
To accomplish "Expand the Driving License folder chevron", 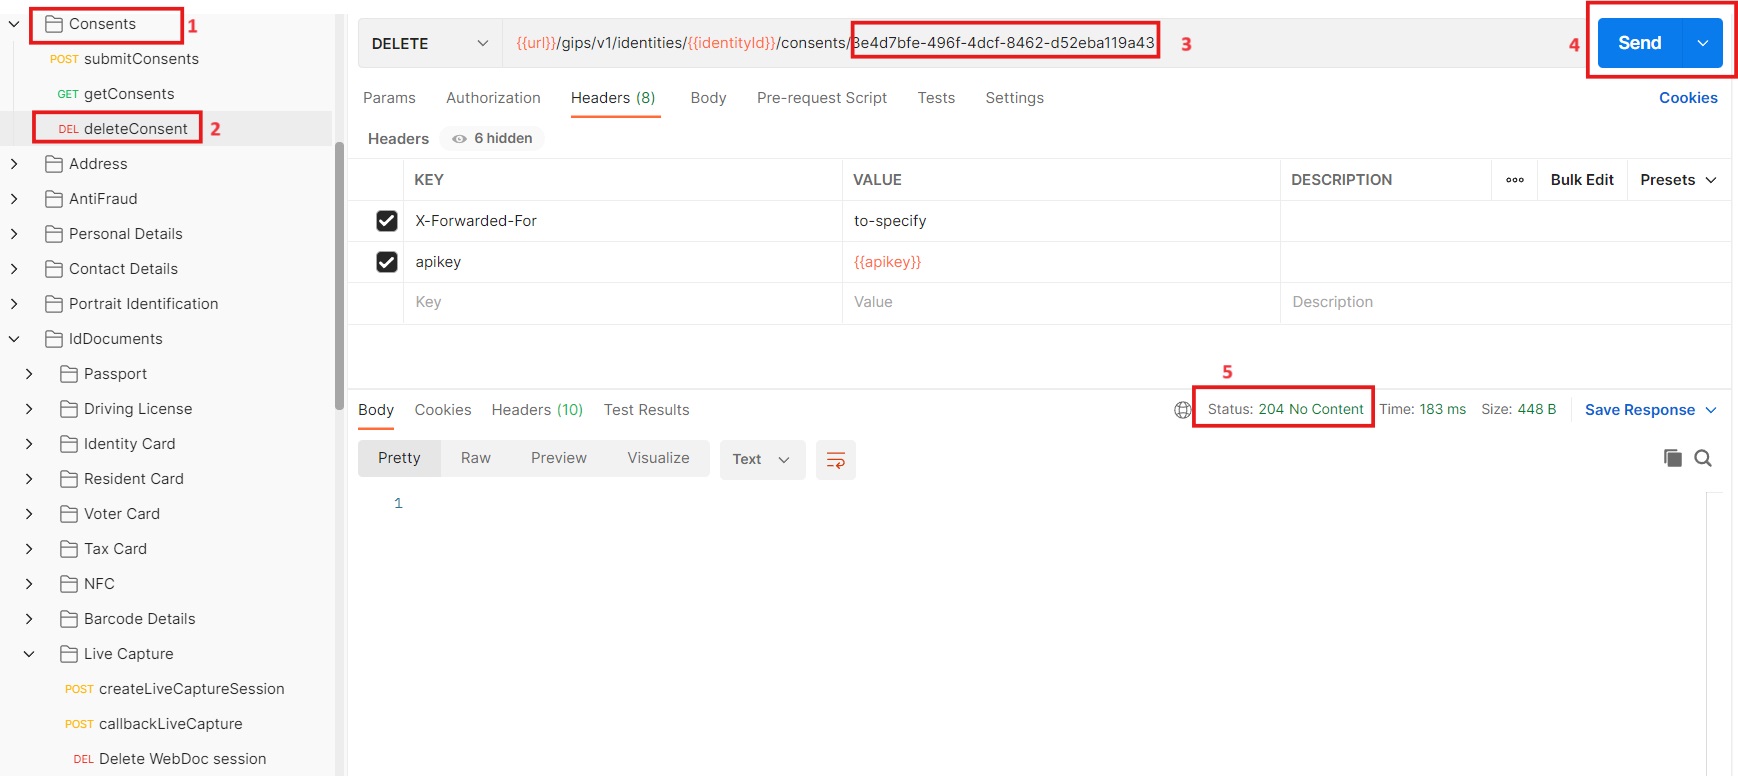I will [29, 409].
